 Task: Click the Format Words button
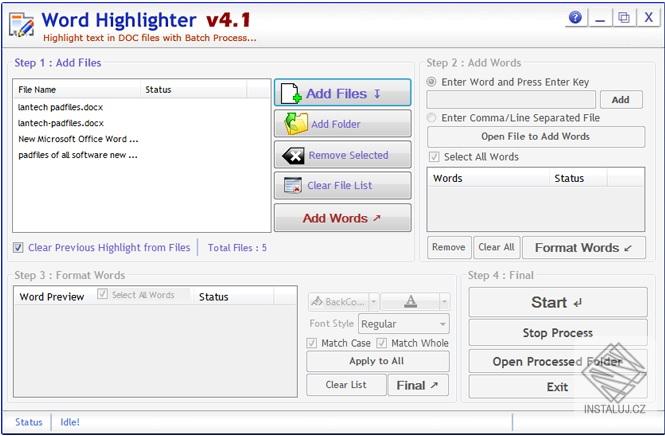(584, 247)
